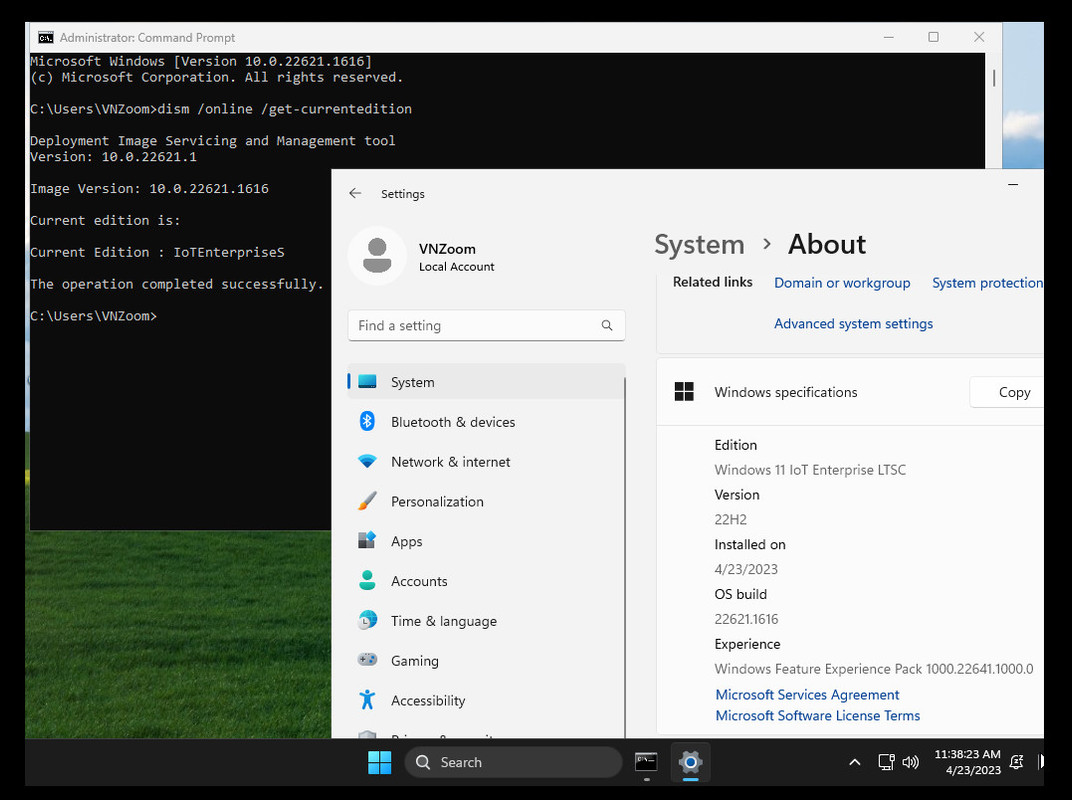Image resolution: width=1072 pixels, height=800 pixels.
Task: Open Accessibility settings category
Action: click(x=486, y=700)
